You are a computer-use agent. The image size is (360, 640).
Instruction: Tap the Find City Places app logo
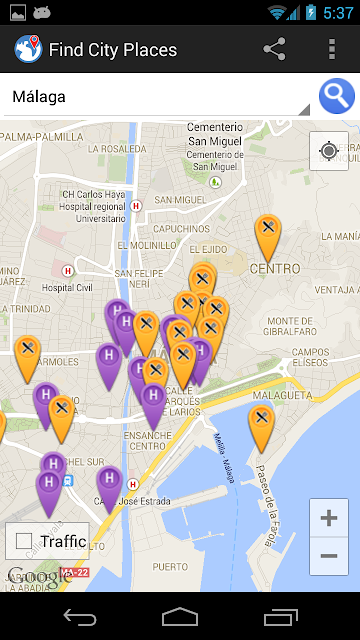[x=28, y=49]
